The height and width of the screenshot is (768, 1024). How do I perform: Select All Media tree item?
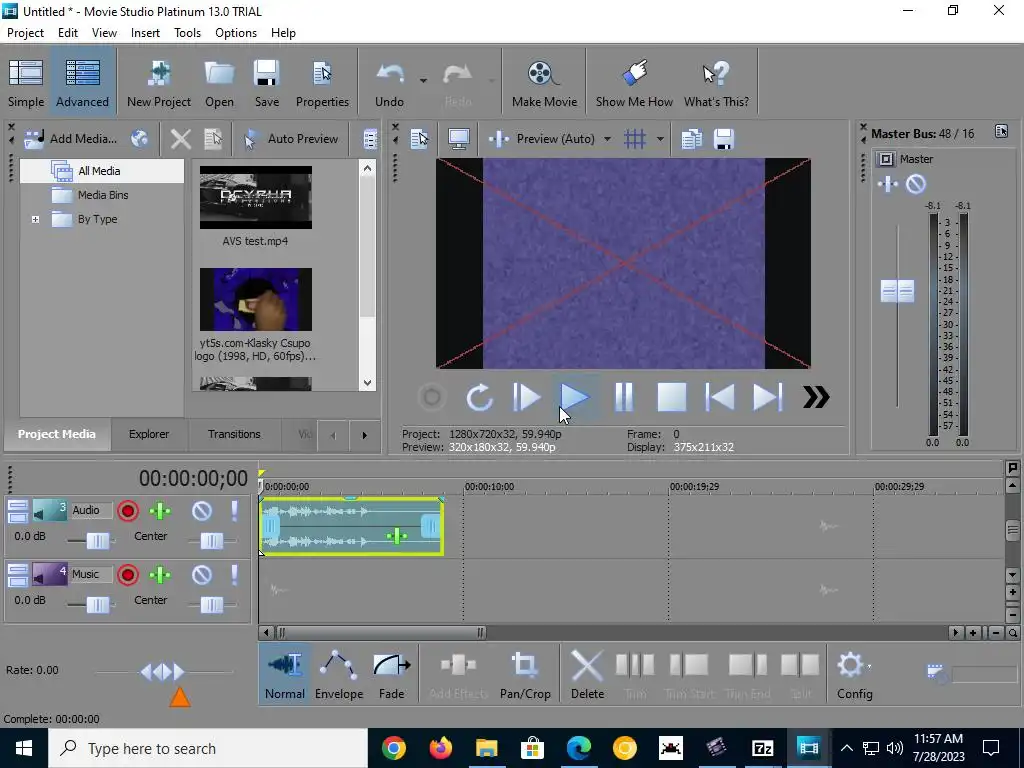coord(99,171)
